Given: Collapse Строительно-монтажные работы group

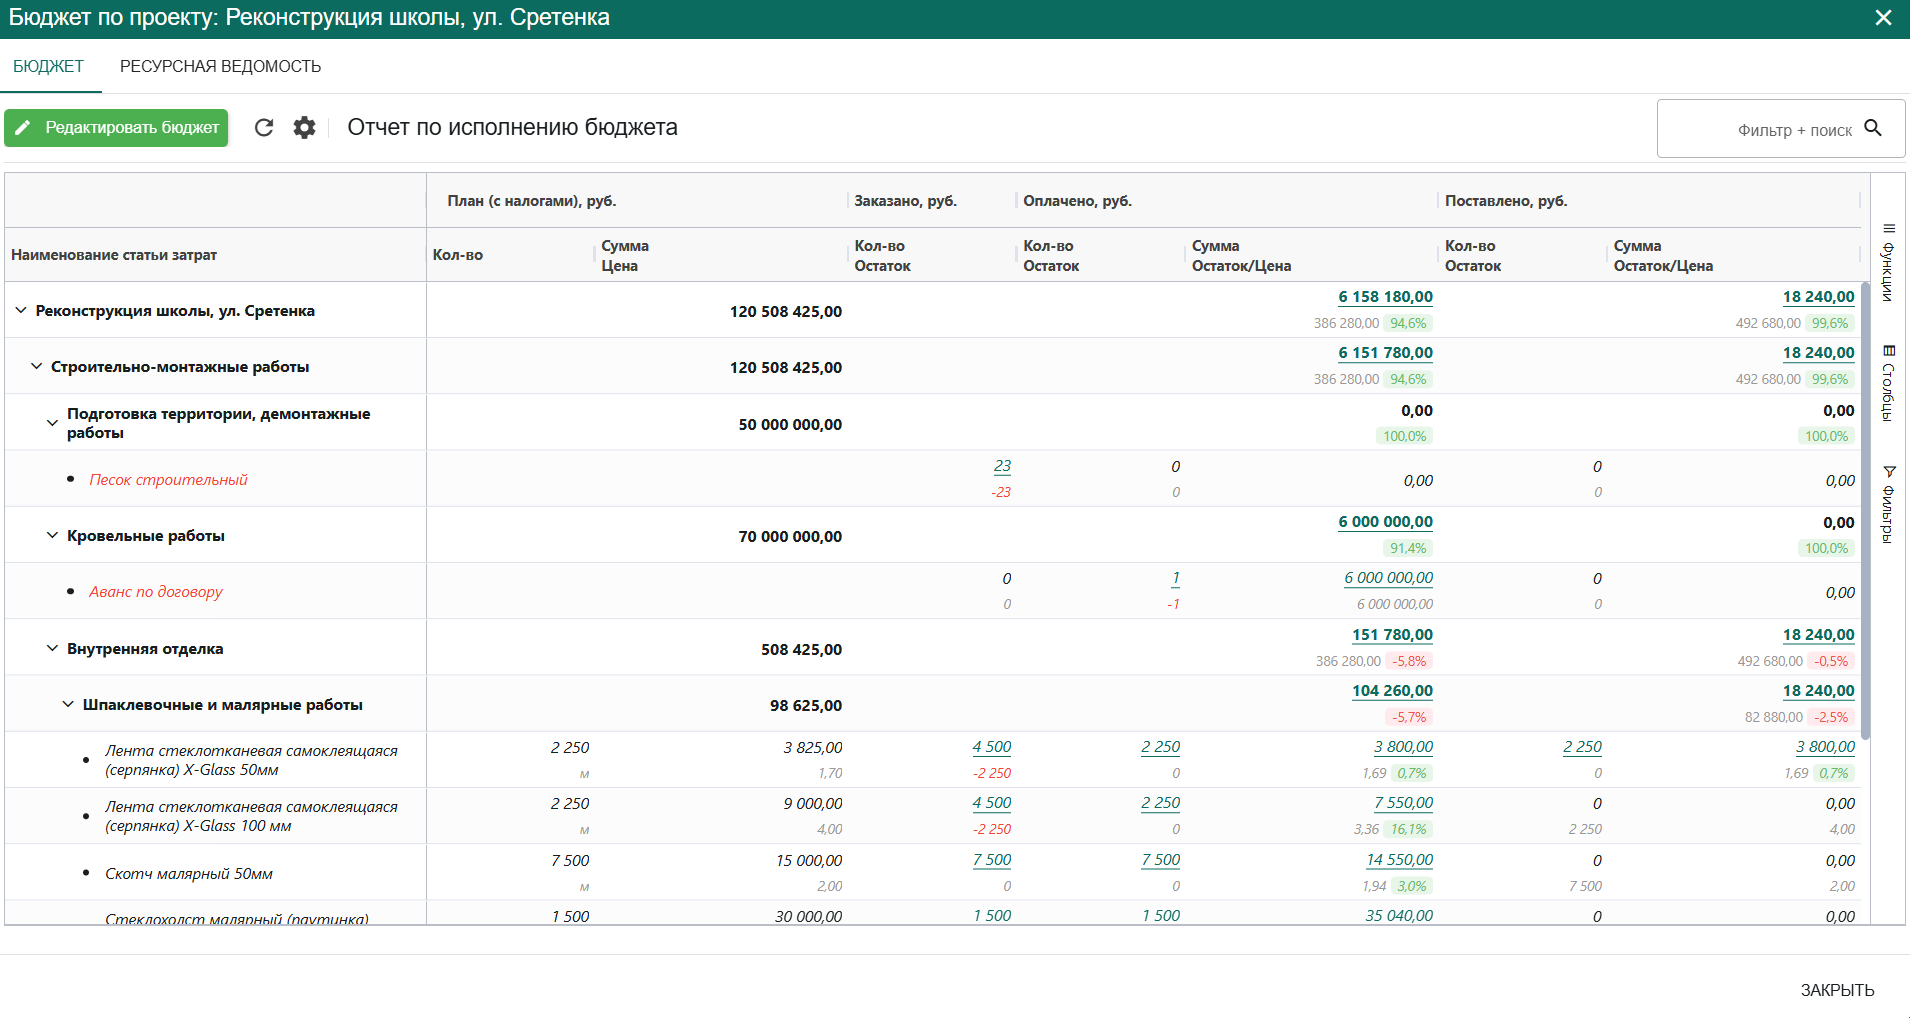Looking at the screenshot, I should click(37, 367).
